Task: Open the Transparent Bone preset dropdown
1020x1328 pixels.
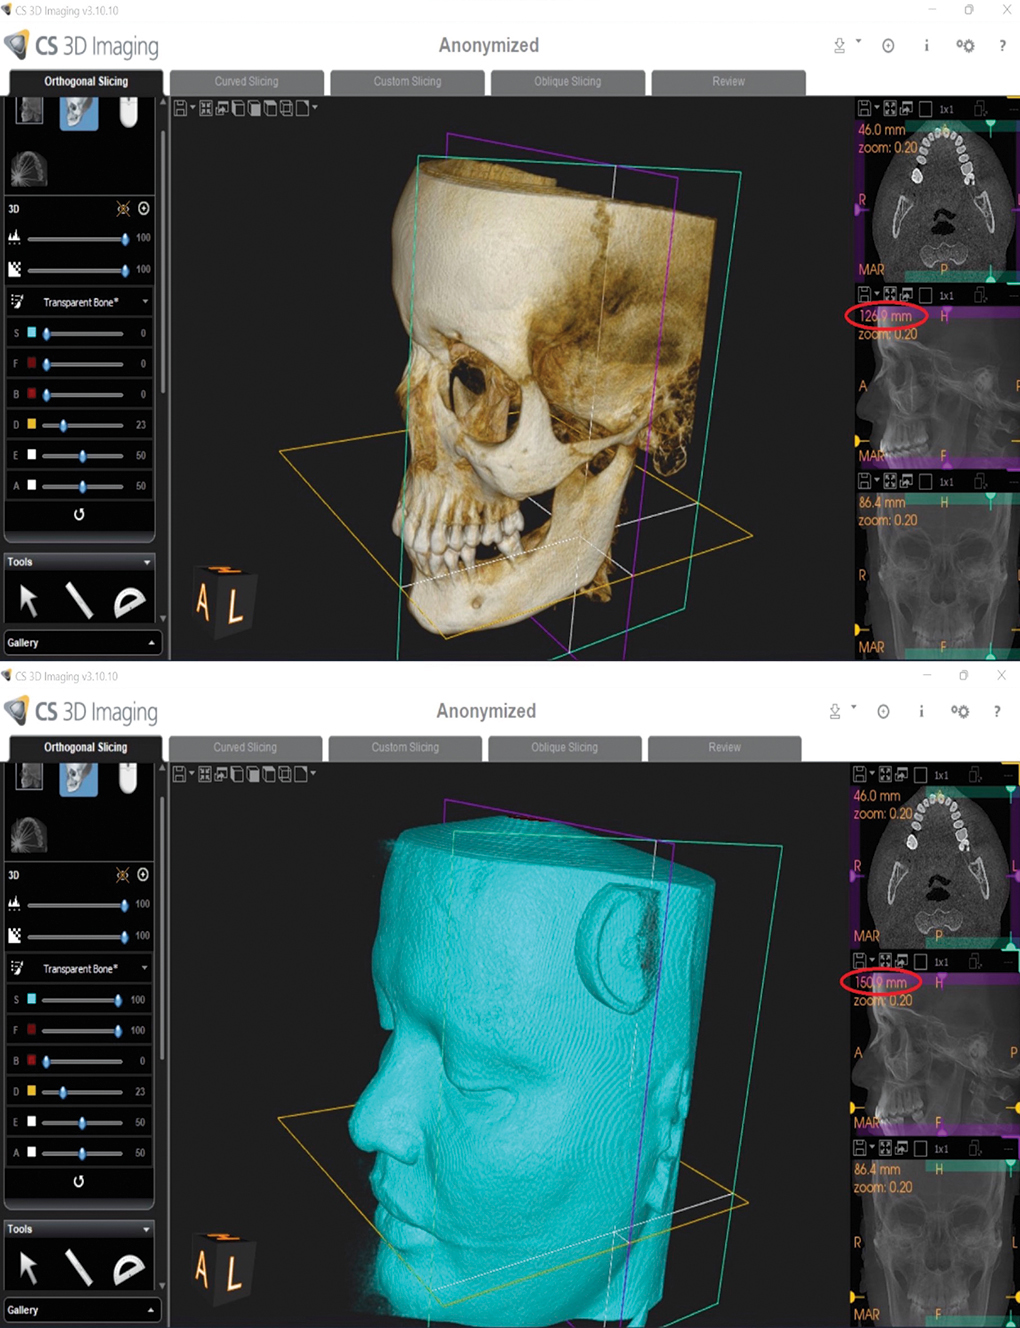Action: [x=145, y=301]
